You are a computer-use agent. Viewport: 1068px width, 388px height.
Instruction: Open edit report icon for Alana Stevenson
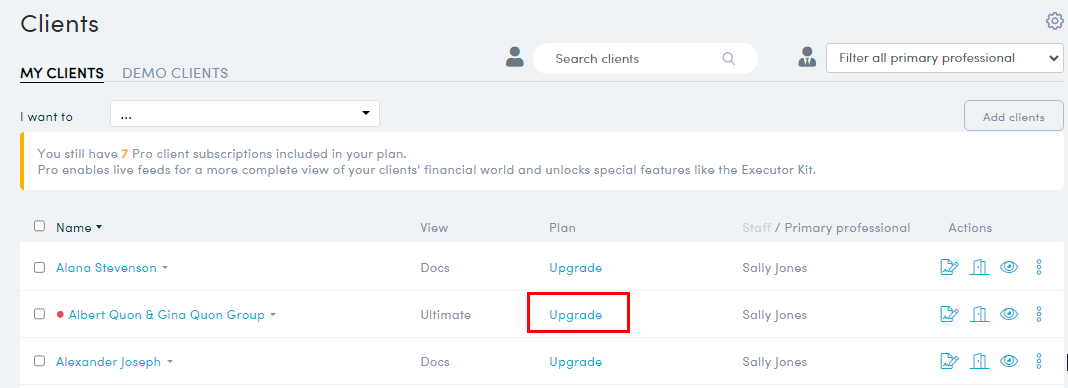pos(949,268)
